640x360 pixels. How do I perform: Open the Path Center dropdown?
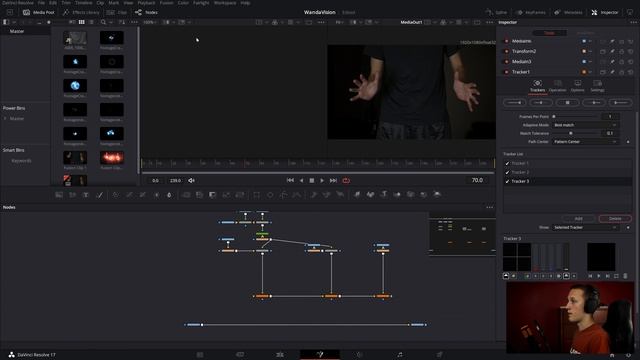pyautogui.click(x=585, y=142)
